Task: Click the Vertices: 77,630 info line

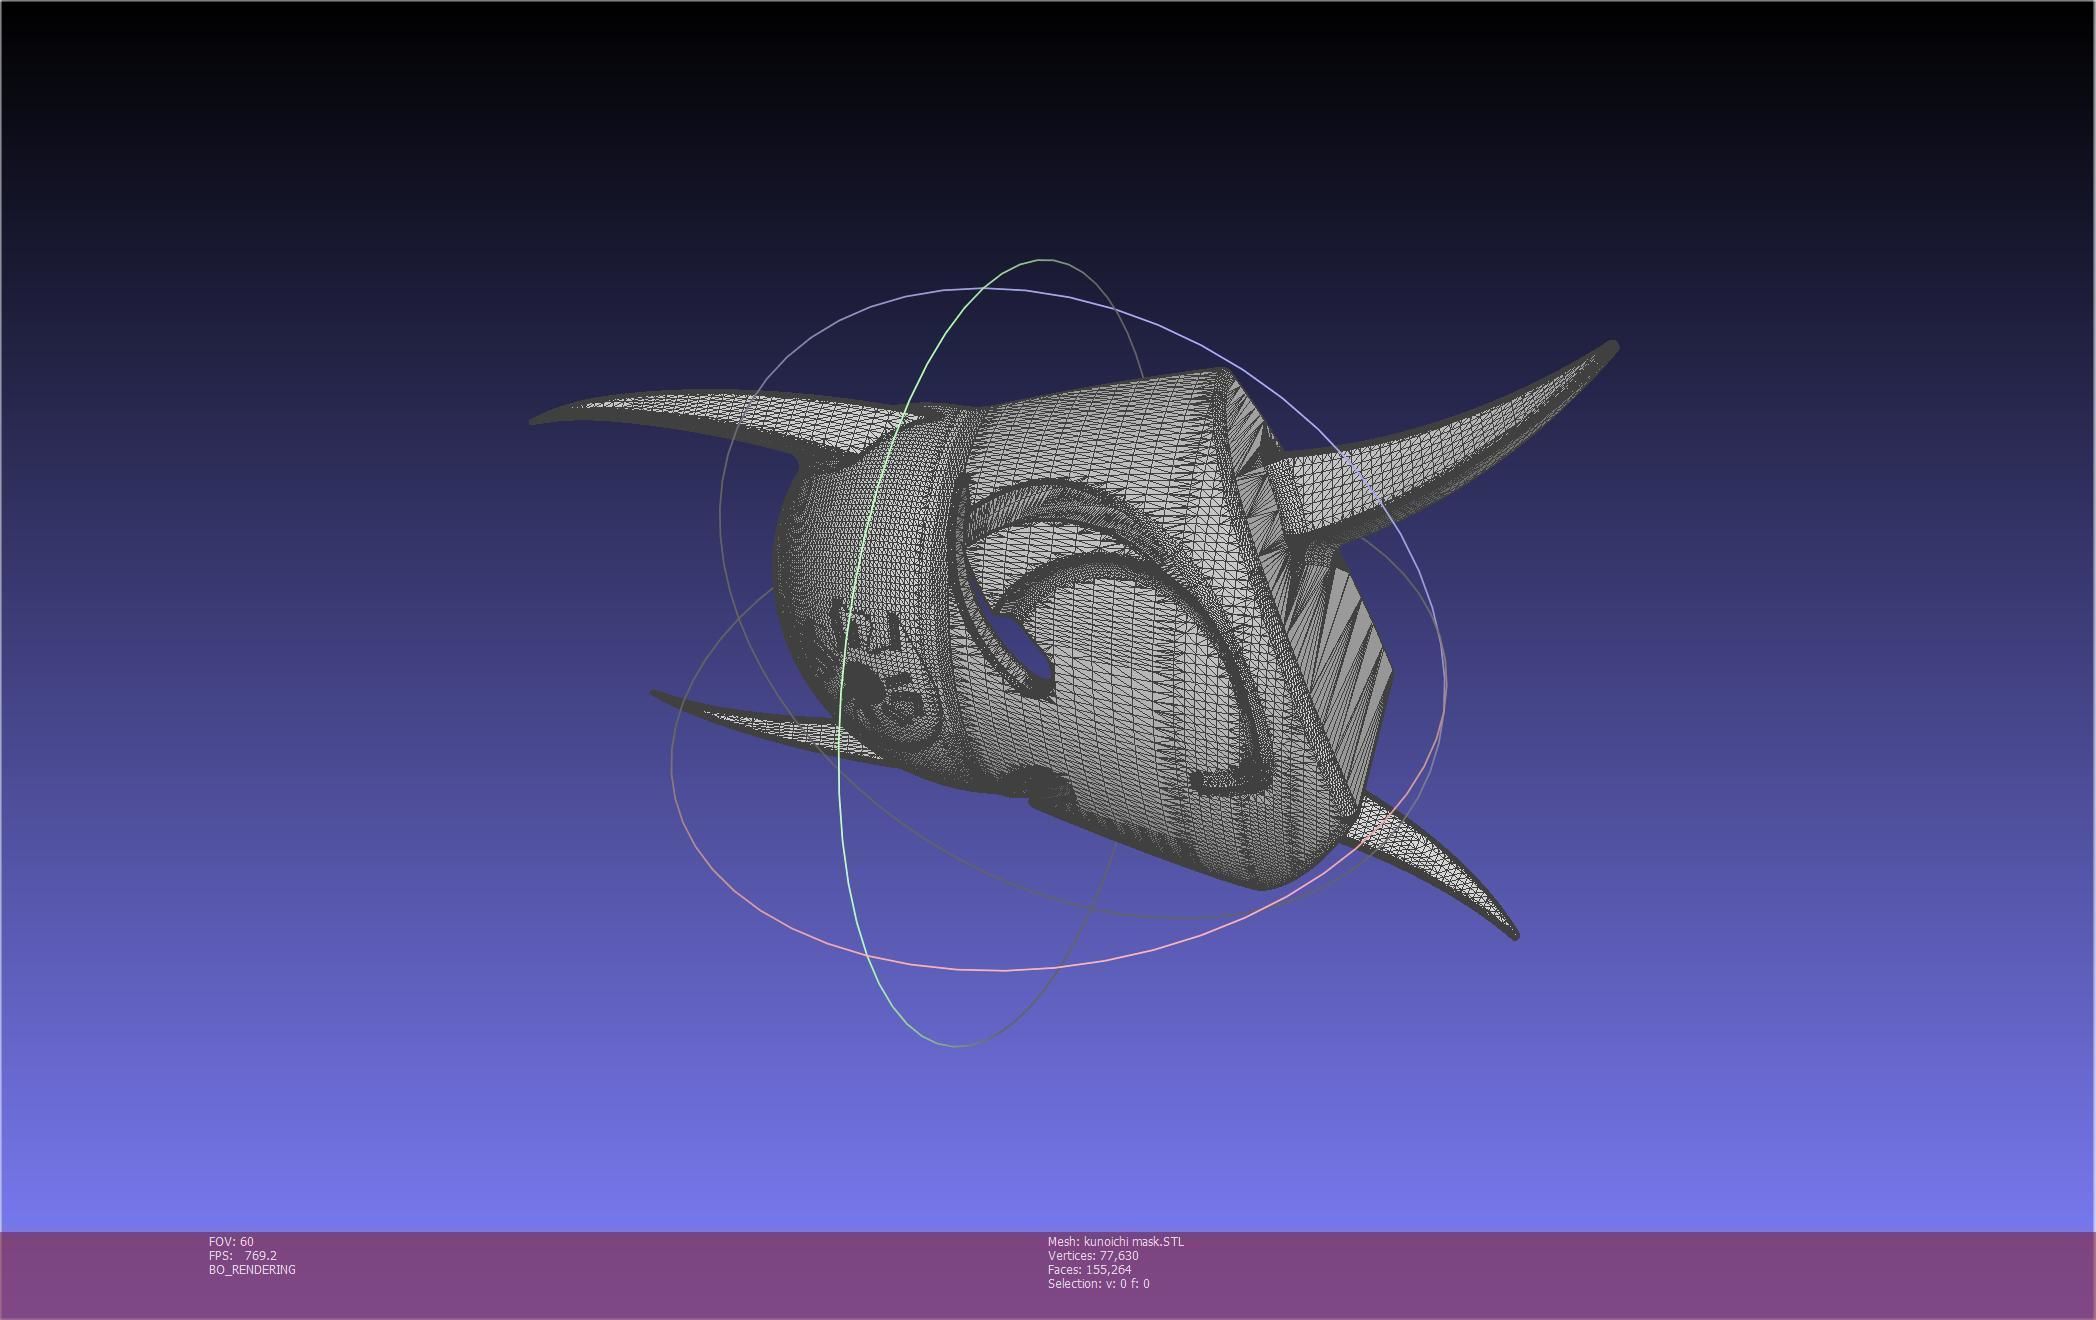Action: (1093, 1256)
